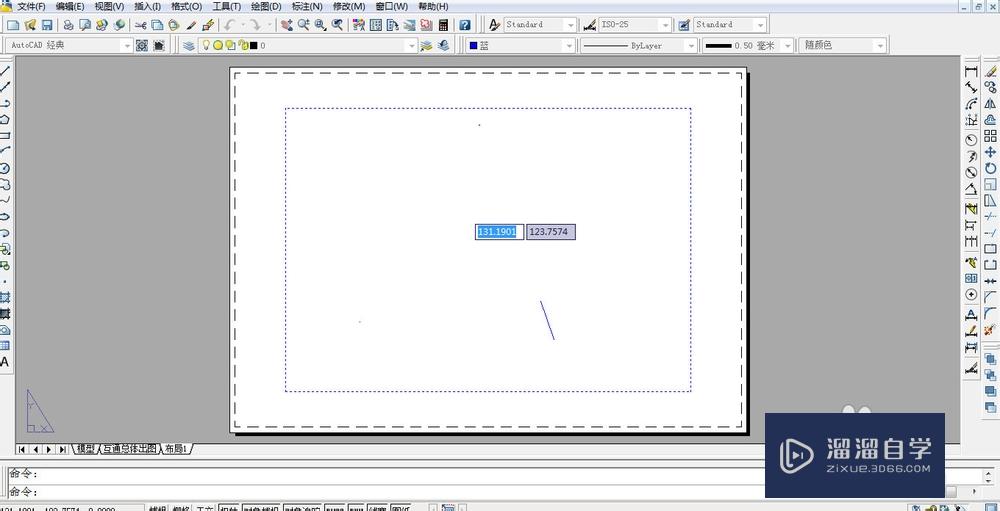Select the Ellipse drawing tool

4,217
